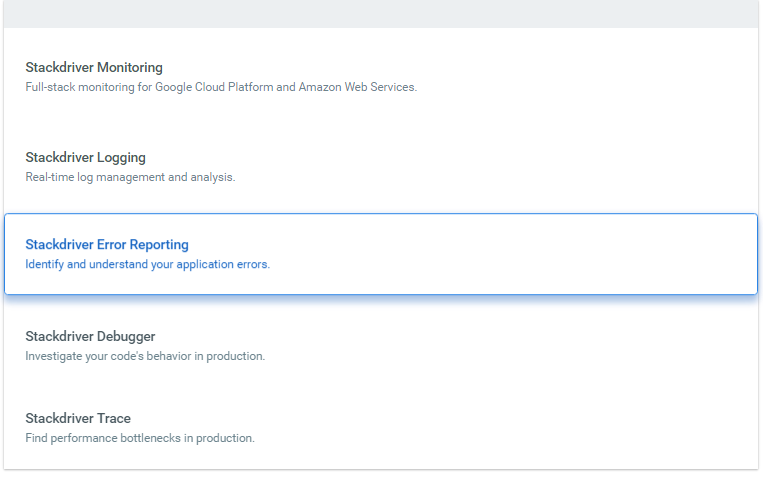The height and width of the screenshot is (477, 763).
Task: Open Stackdriver Monitoring
Action: click(x=94, y=67)
